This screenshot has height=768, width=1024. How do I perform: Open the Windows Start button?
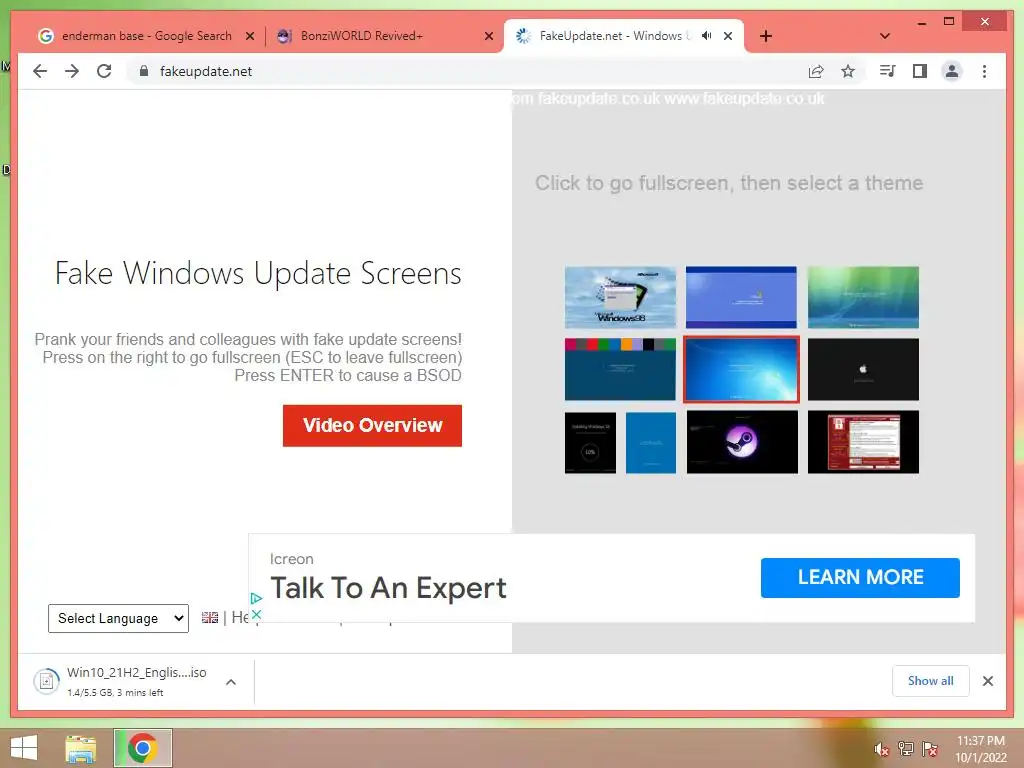pyautogui.click(x=24, y=748)
